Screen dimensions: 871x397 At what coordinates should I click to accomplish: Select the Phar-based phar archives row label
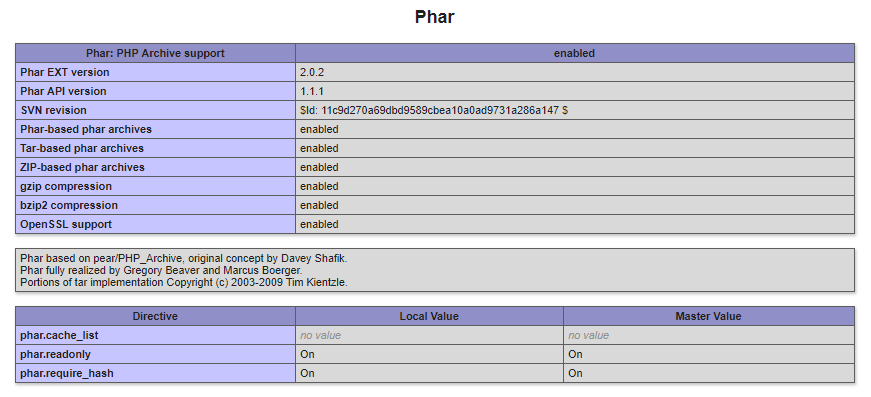pos(86,129)
